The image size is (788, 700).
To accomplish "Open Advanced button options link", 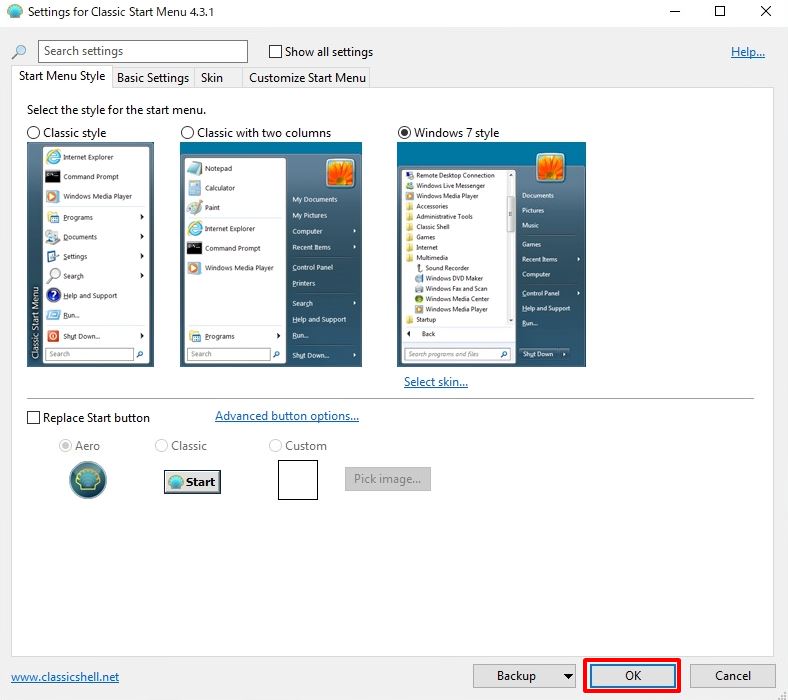I will pos(287,416).
